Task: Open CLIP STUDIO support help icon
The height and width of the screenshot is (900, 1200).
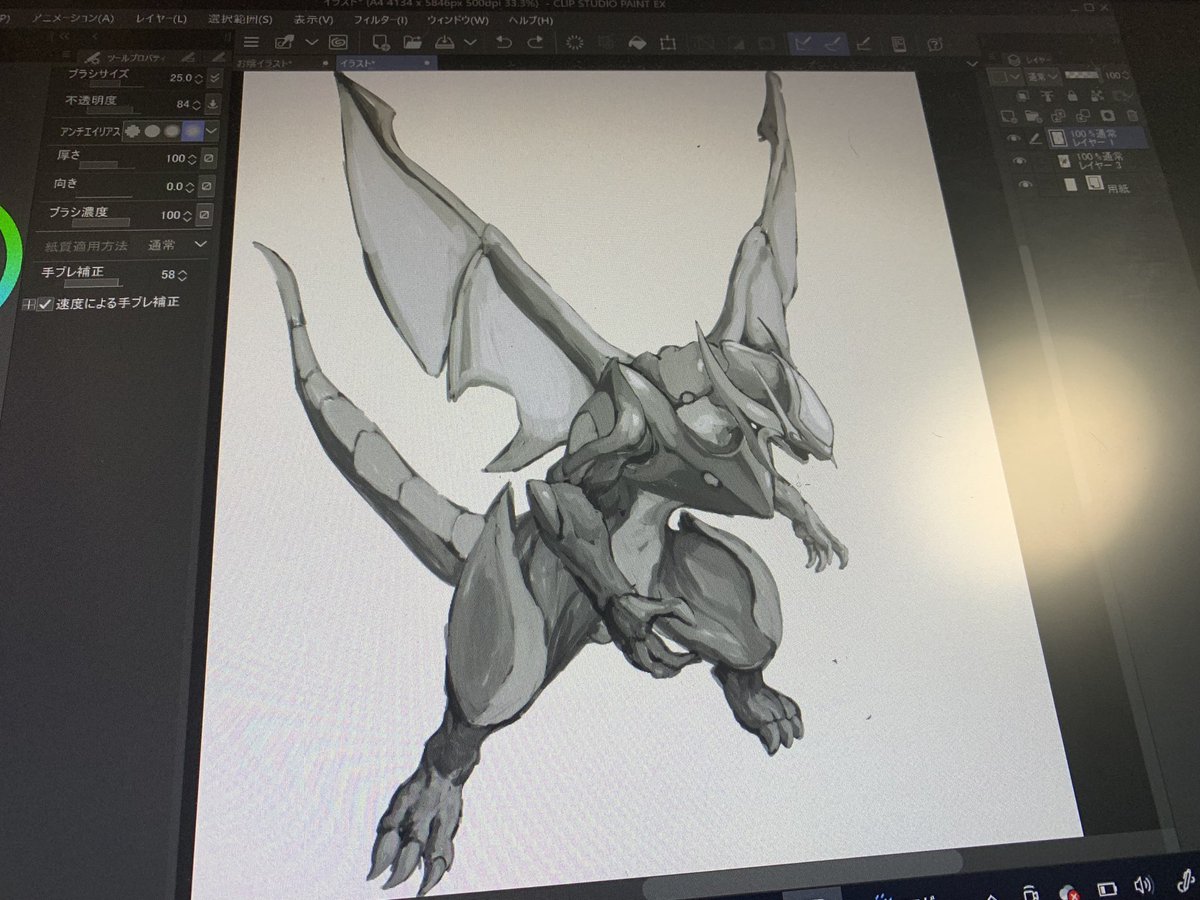Action: (x=934, y=45)
